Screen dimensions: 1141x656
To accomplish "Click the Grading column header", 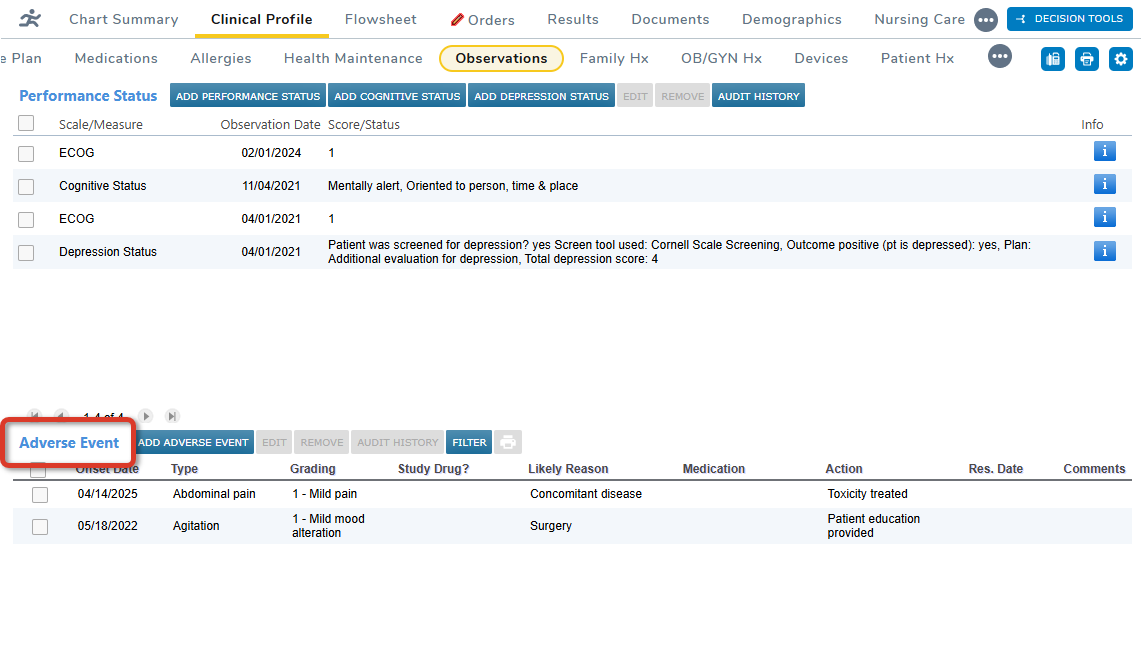I will [313, 469].
